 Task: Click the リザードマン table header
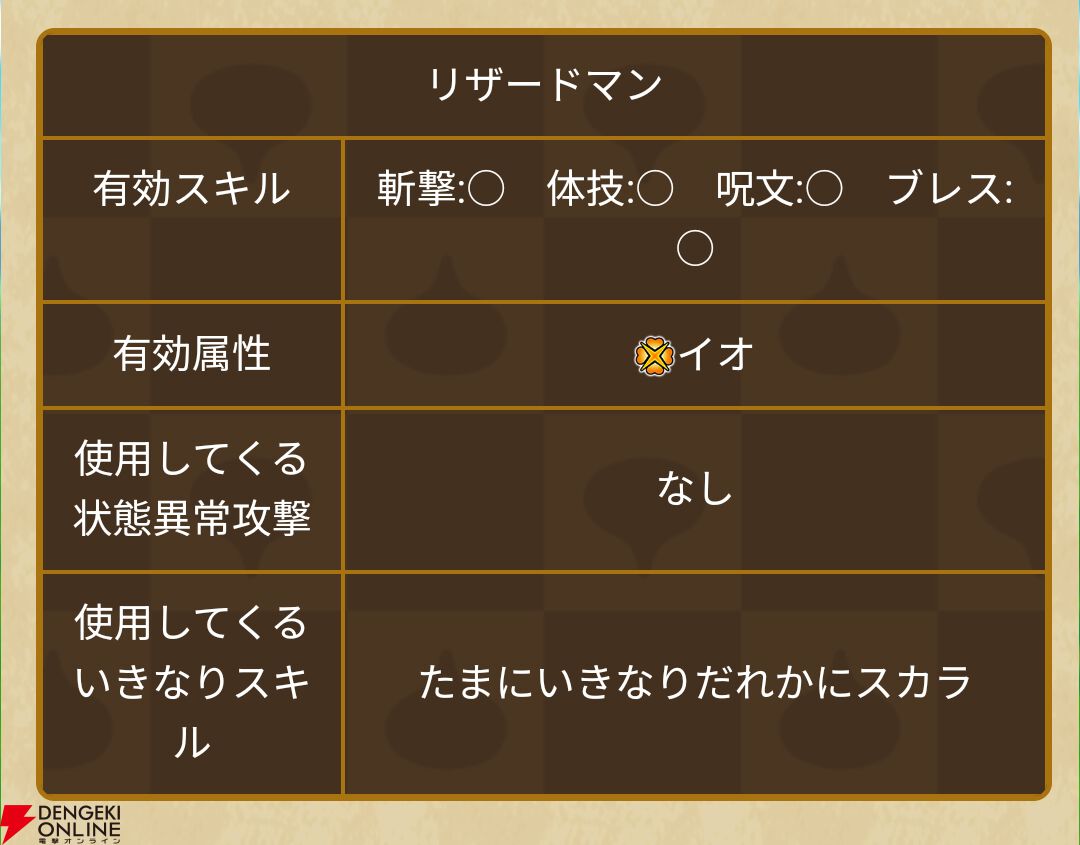544,85
